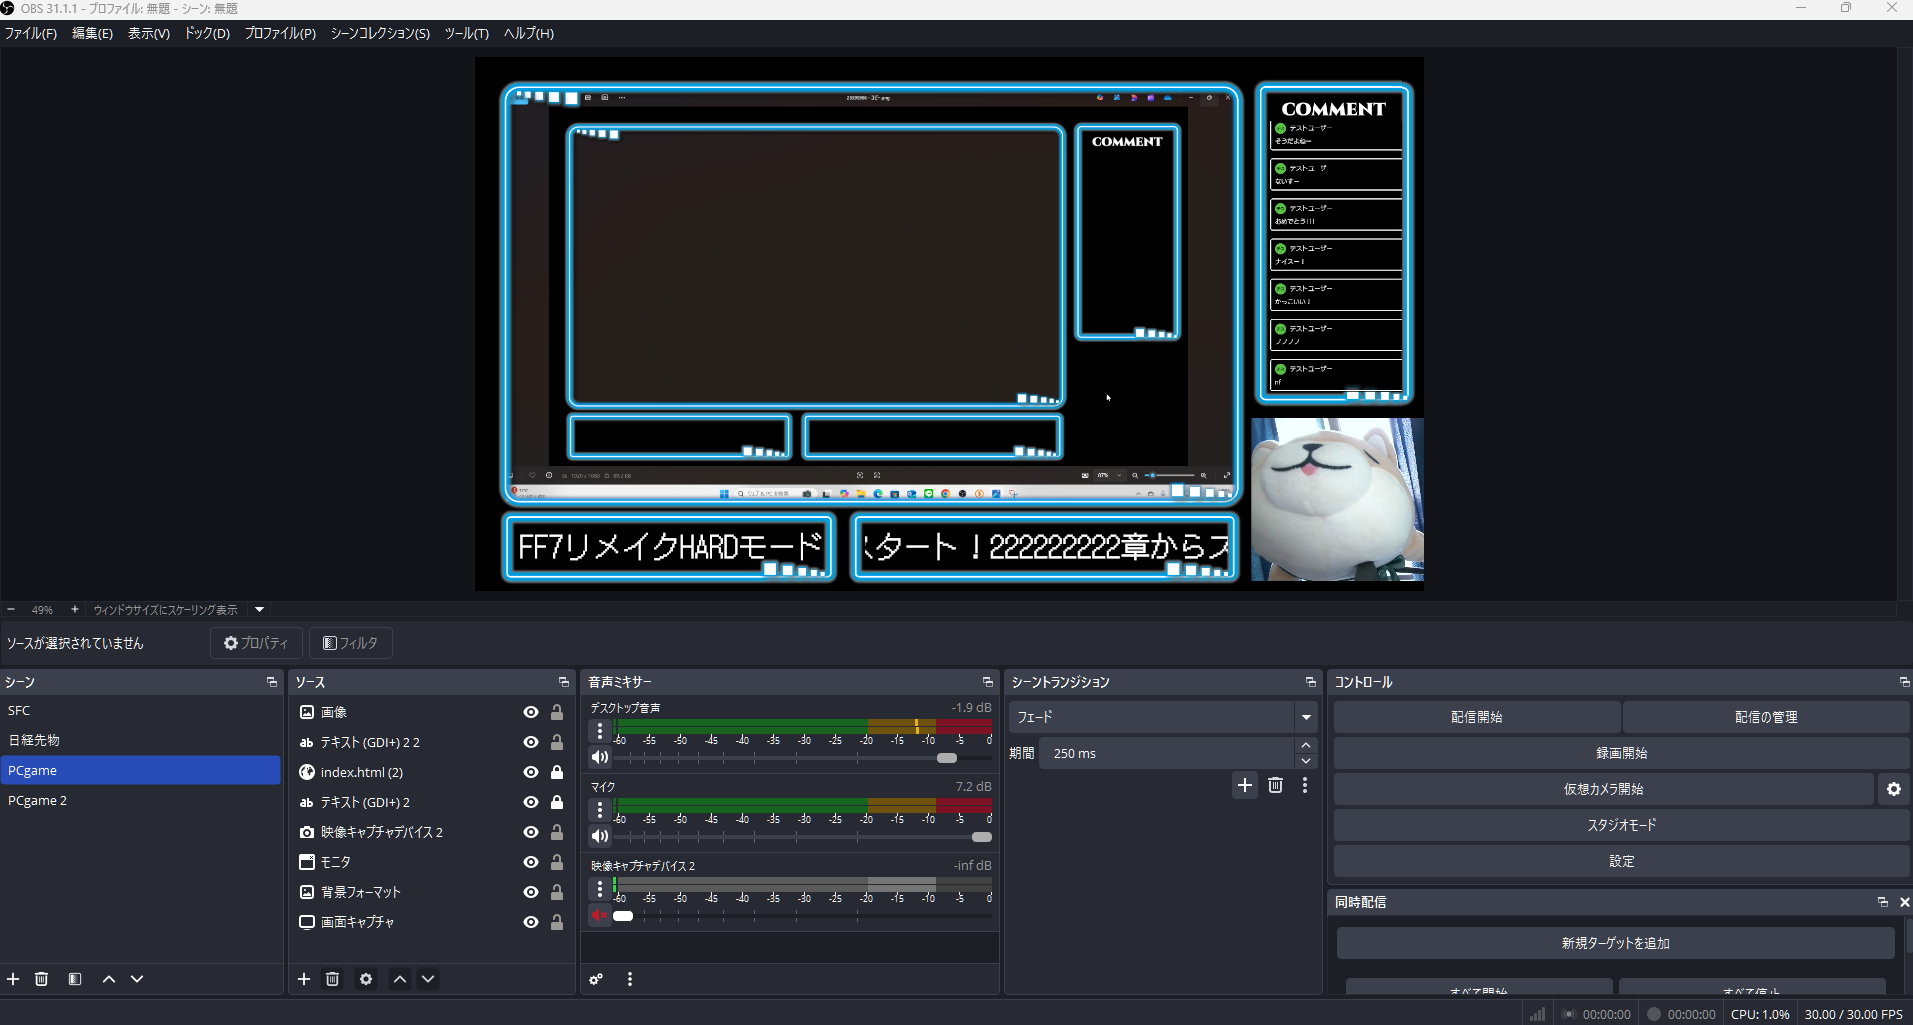Move scene up with arrow

point(109,979)
